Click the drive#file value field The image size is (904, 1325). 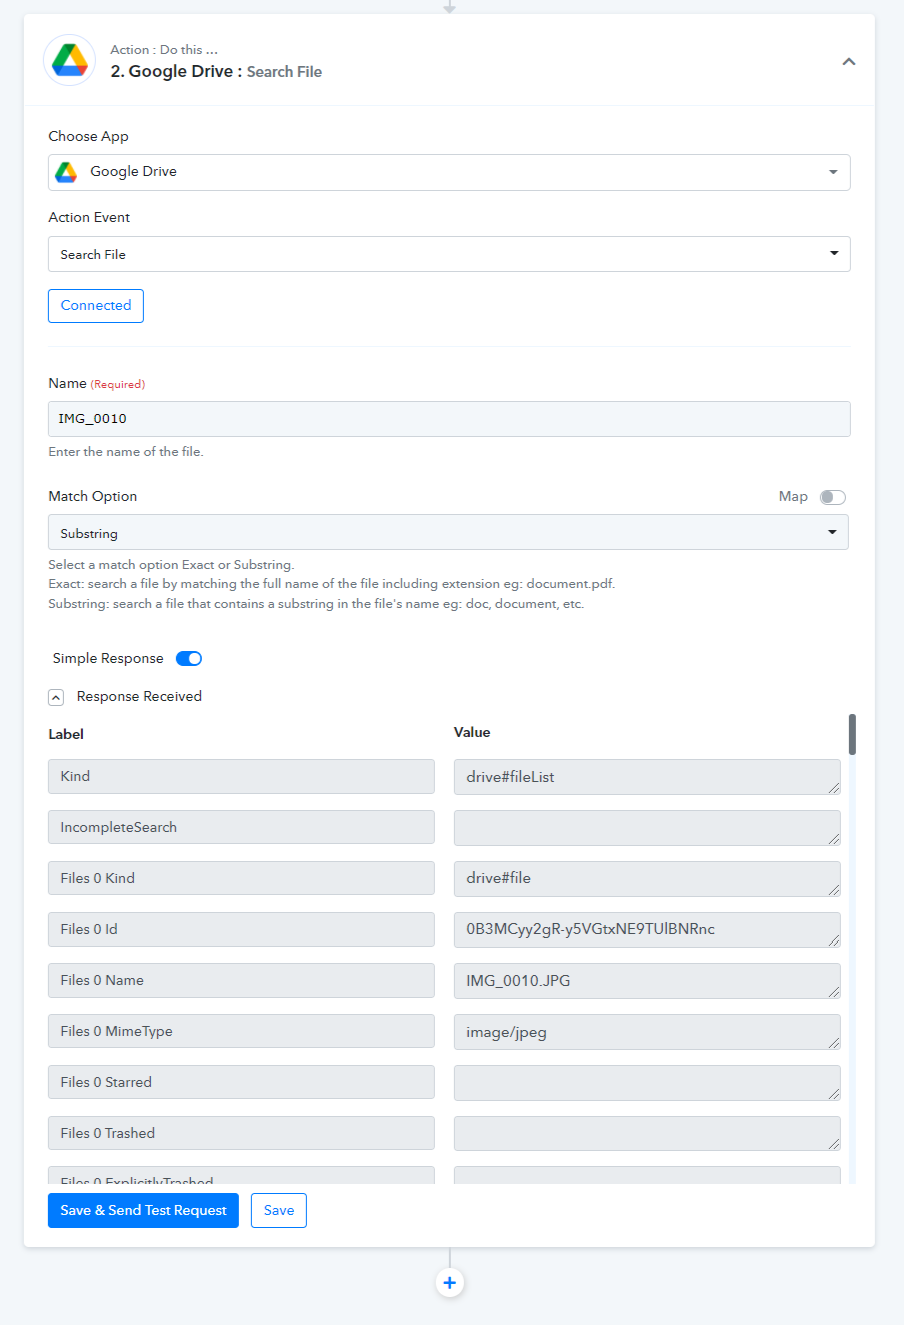coord(647,879)
